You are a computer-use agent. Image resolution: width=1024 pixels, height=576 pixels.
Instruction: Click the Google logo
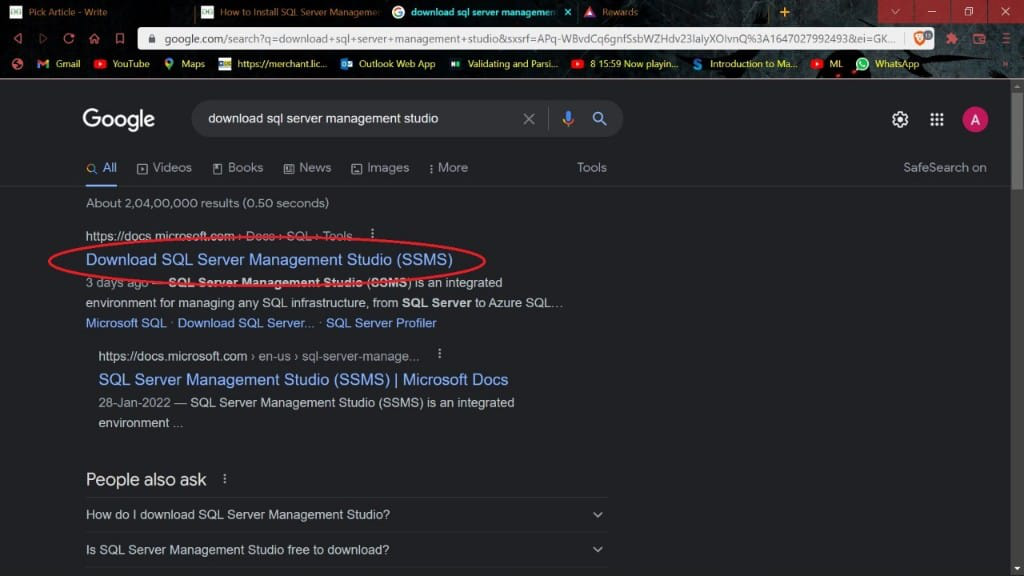[x=119, y=119]
